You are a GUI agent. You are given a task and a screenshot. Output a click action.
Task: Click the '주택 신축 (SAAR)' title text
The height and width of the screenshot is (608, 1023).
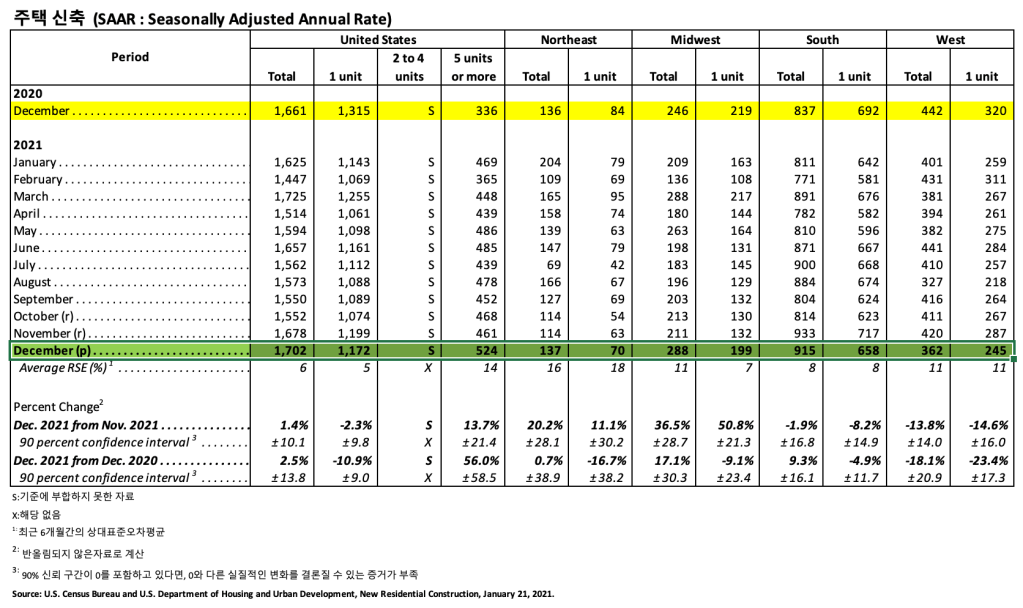200,17
